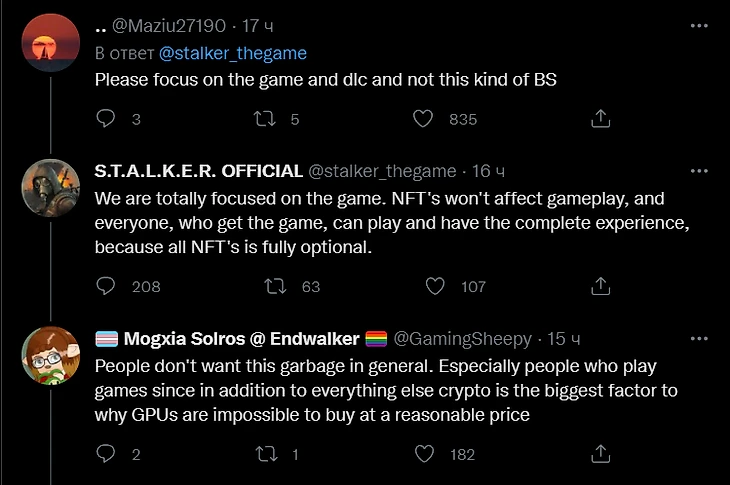This screenshot has width=730, height=485.
Task: Reply to Maziu27190's tweet
Action: [x=106, y=119]
